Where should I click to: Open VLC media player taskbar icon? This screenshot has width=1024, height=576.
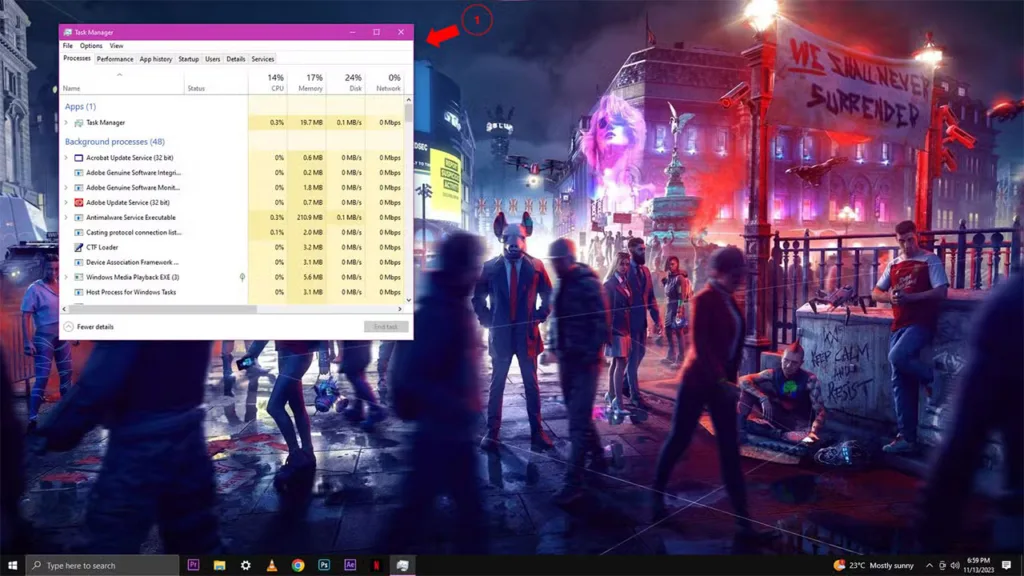272,565
